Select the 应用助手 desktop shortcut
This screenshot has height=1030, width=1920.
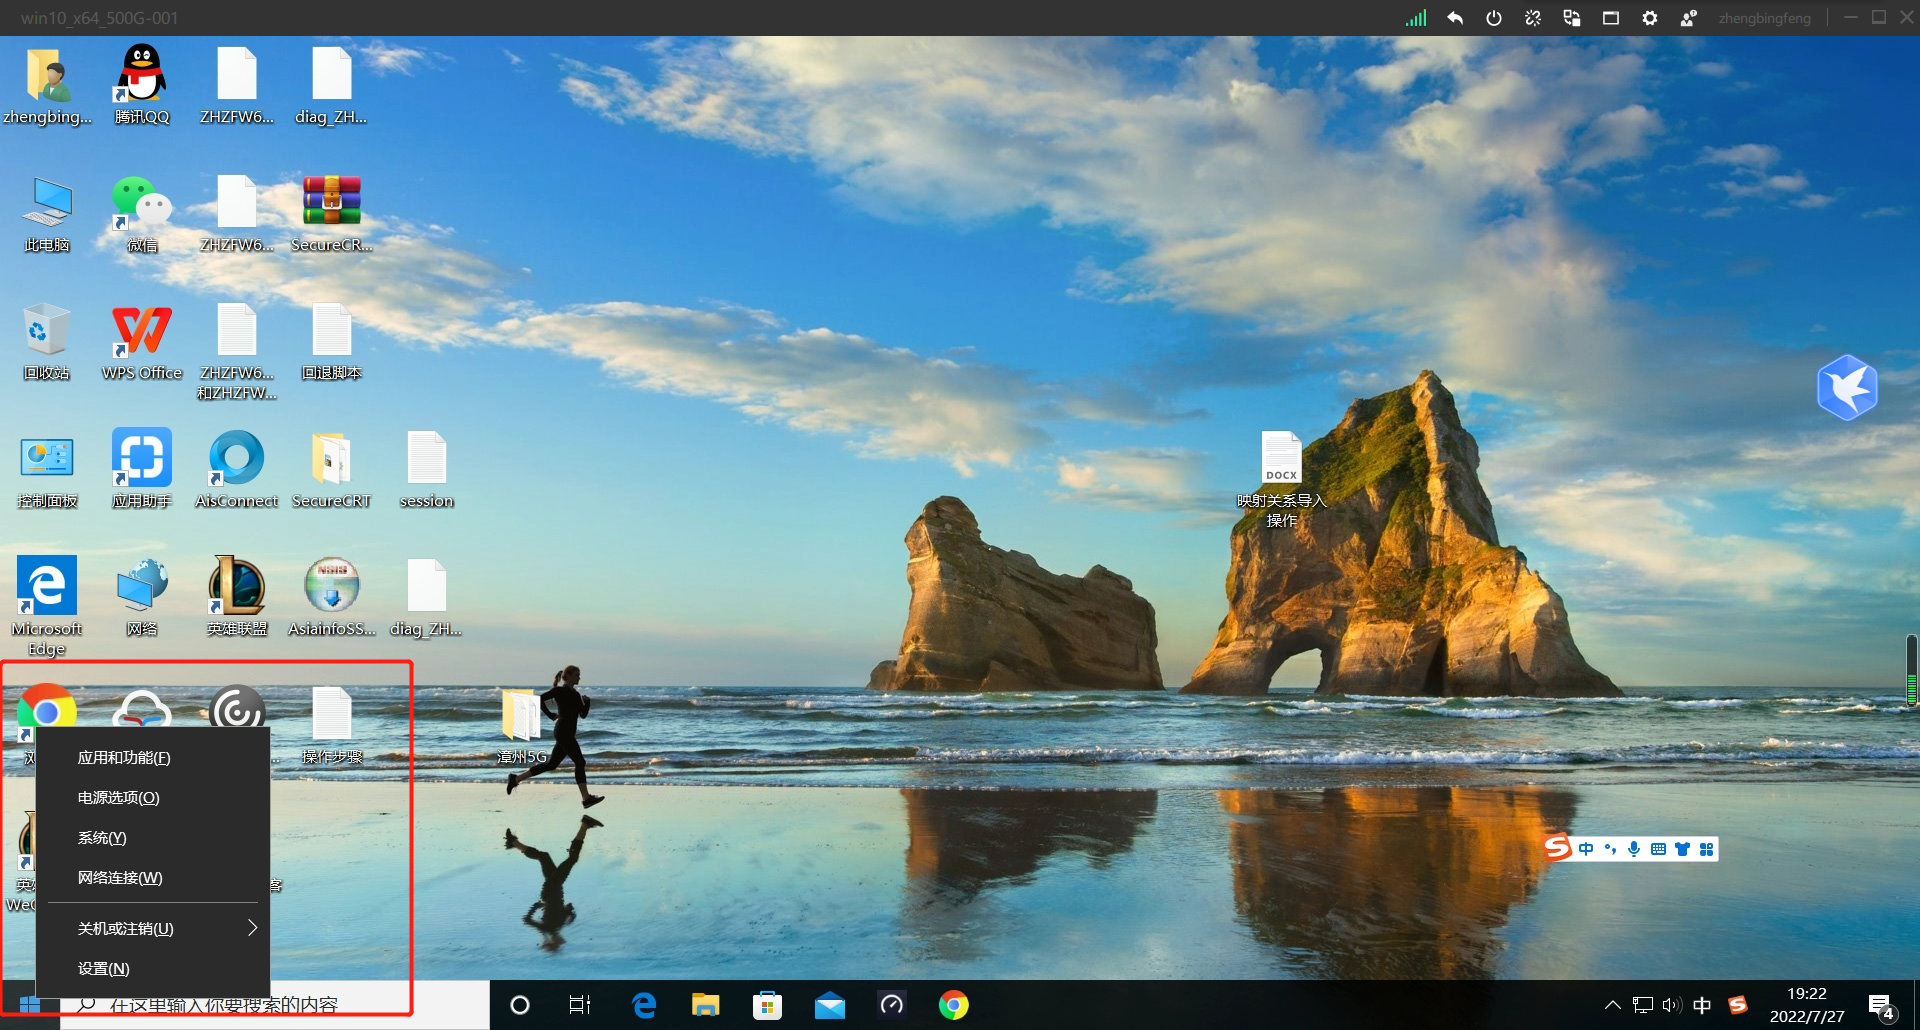[142, 468]
